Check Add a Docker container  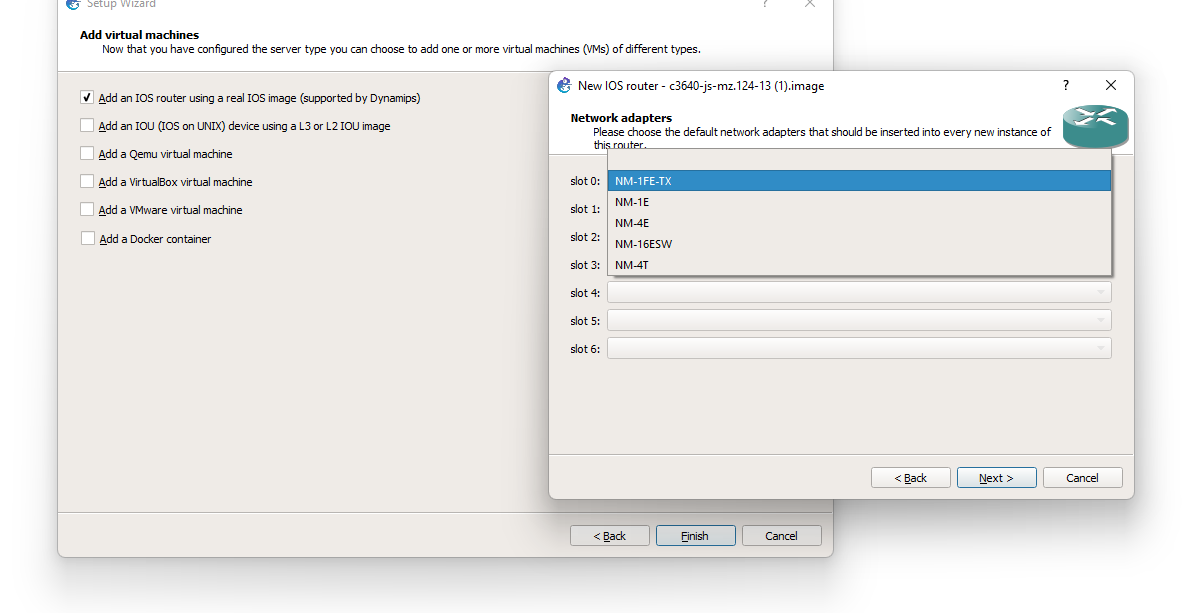coord(87,239)
